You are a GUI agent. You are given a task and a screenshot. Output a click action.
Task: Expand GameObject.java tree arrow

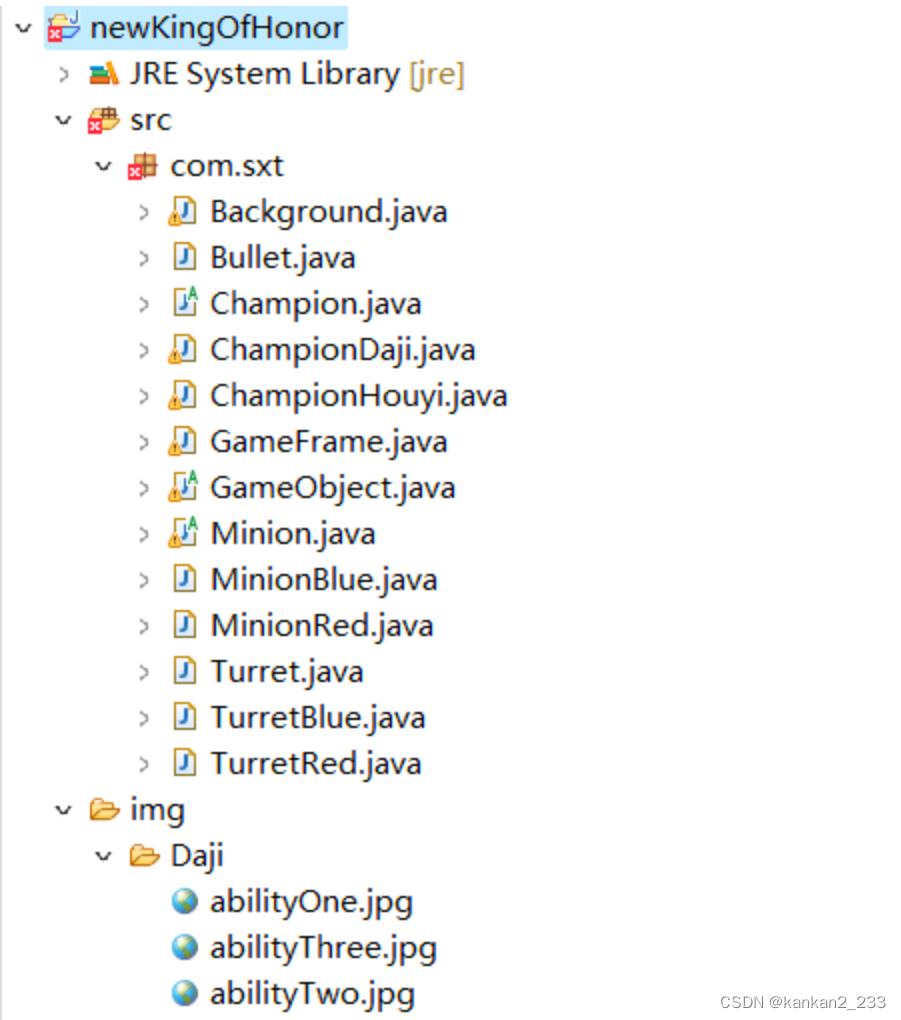coord(144,489)
